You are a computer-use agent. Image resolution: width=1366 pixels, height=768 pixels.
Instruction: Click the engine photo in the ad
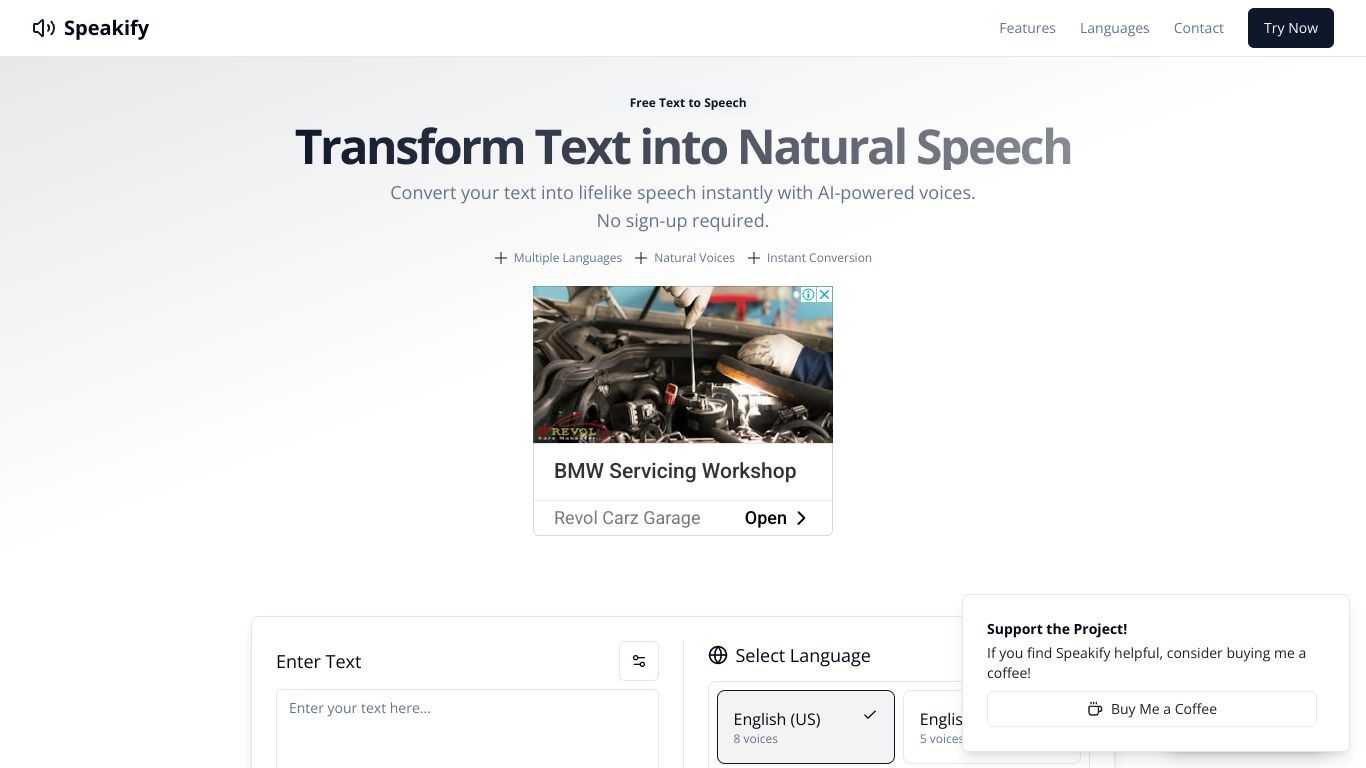tap(683, 364)
